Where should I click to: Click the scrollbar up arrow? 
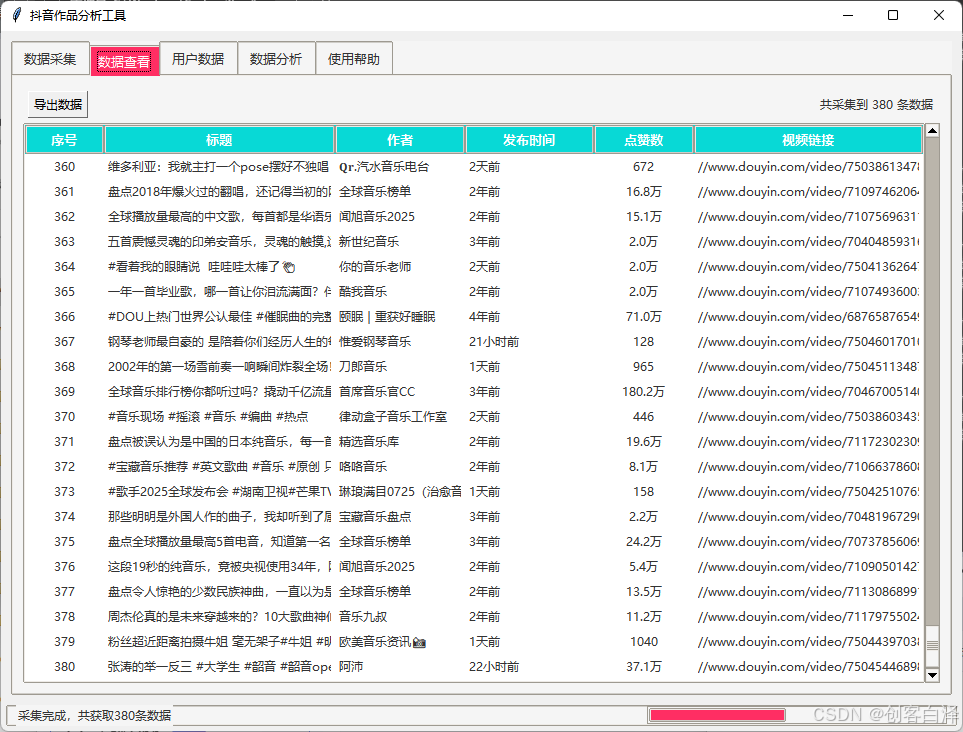click(x=932, y=131)
